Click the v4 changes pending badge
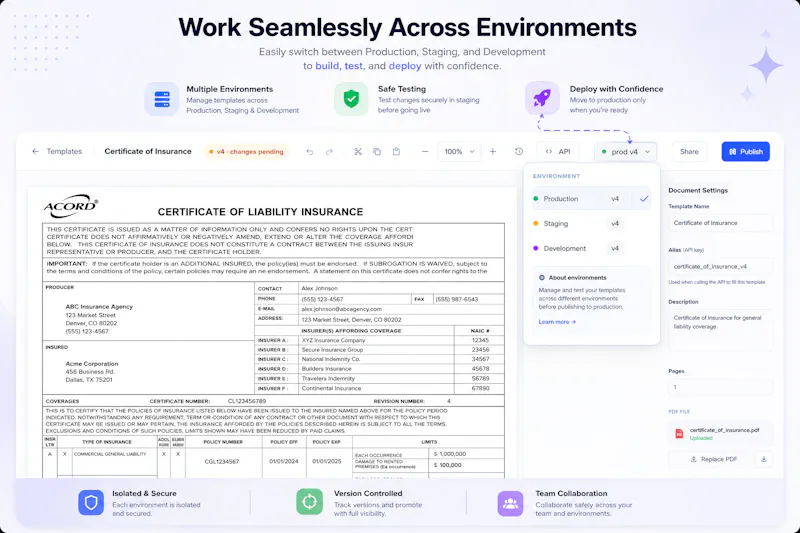This screenshot has width=800, height=533. (x=246, y=151)
